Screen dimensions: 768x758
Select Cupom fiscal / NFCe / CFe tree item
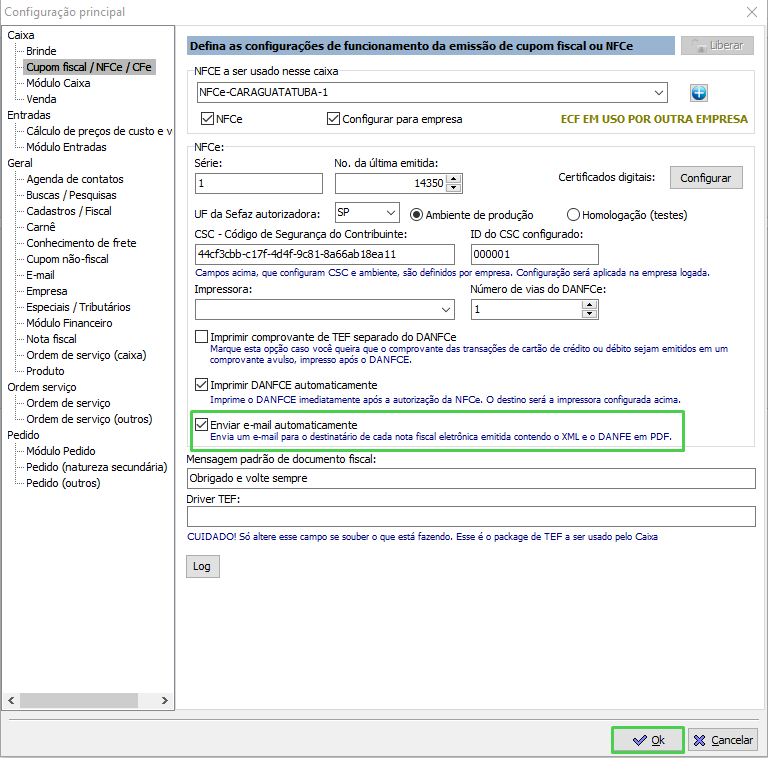point(89,67)
